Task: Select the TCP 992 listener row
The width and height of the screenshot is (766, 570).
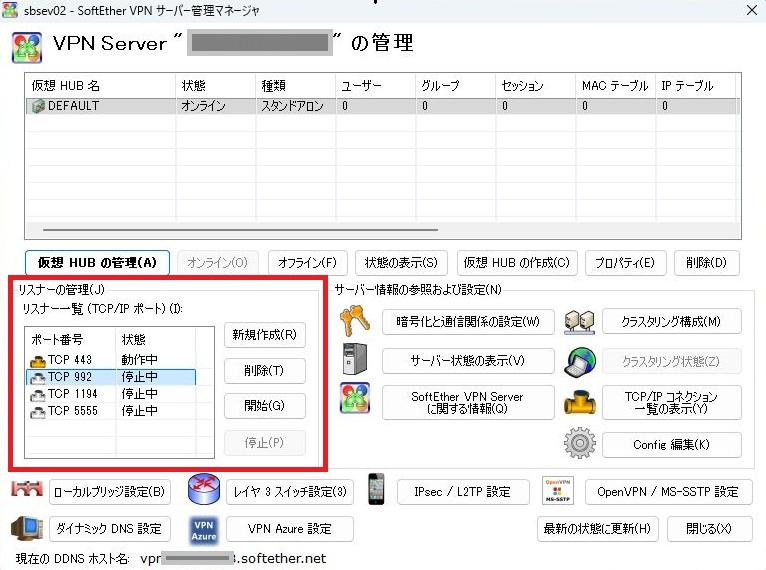Action: click(111, 377)
